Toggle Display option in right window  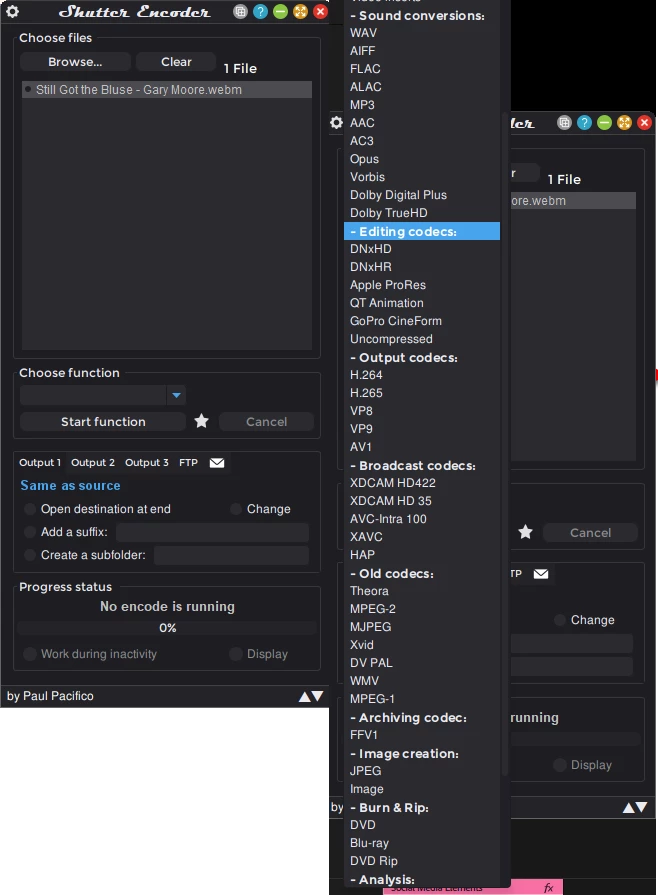560,765
